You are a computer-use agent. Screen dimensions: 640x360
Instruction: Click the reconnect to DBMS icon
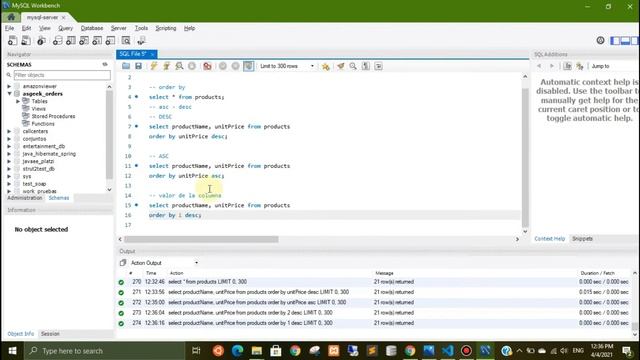(141, 40)
